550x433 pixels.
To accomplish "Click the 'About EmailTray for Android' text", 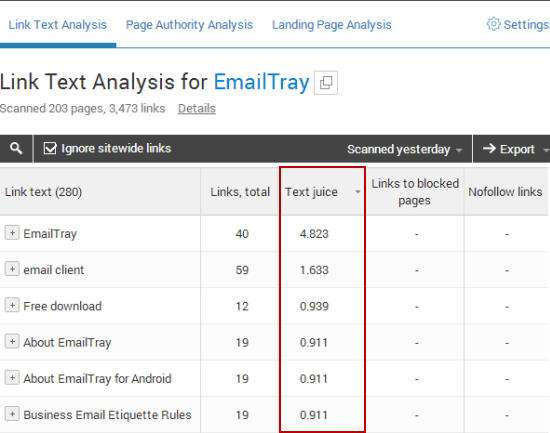I will [x=97, y=379].
